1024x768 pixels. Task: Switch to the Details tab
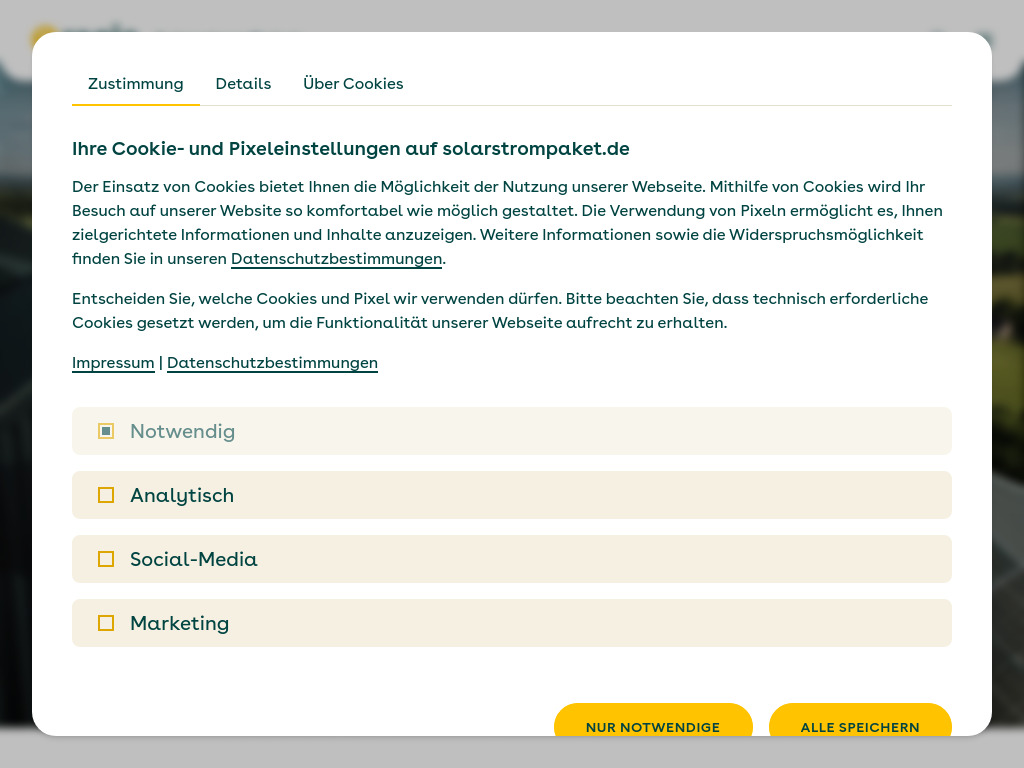(243, 84)
